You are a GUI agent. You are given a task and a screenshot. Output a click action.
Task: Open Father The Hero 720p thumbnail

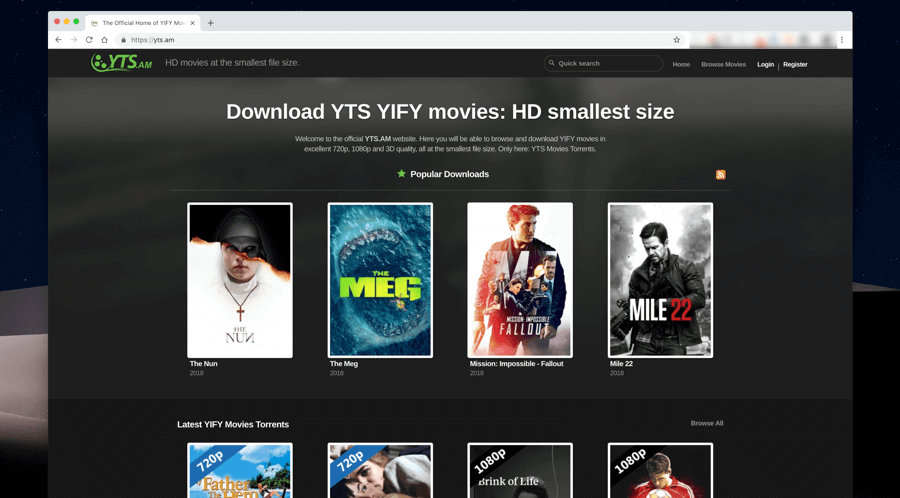[x=240, y=470]
